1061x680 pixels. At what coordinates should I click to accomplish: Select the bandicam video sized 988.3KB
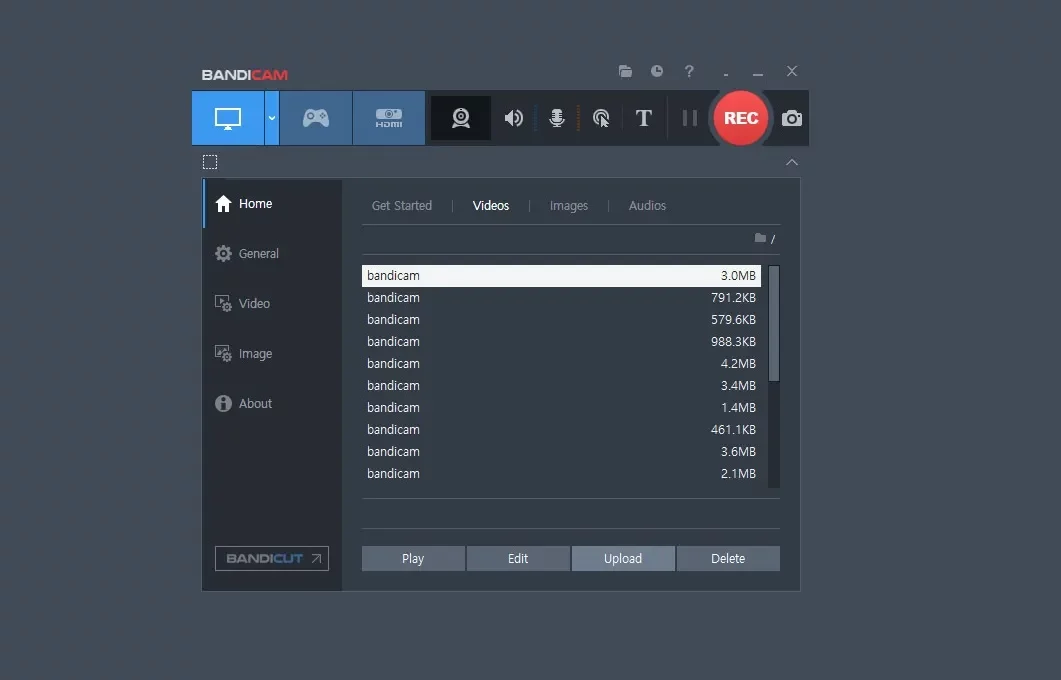[x=561, y=342]
